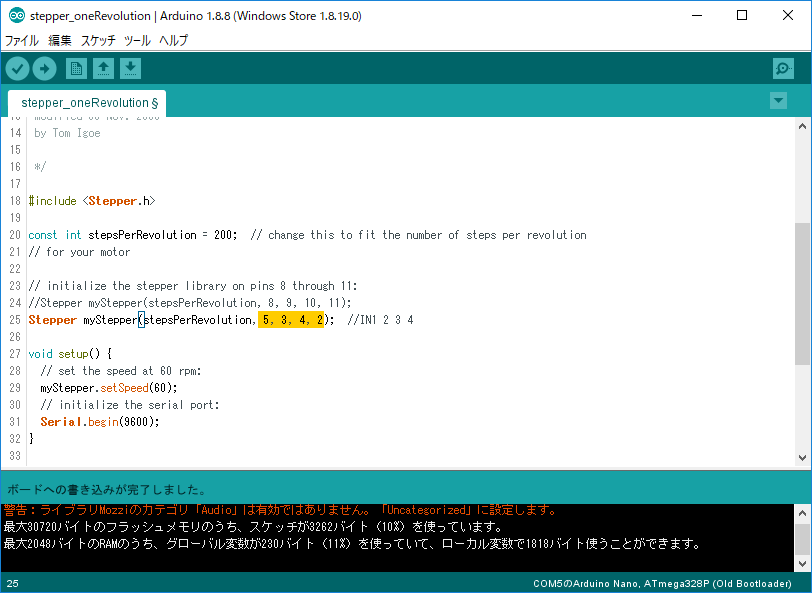Click '// initialize the serial port:' comment
Screen dimensions: 812x593
[129, 405]
